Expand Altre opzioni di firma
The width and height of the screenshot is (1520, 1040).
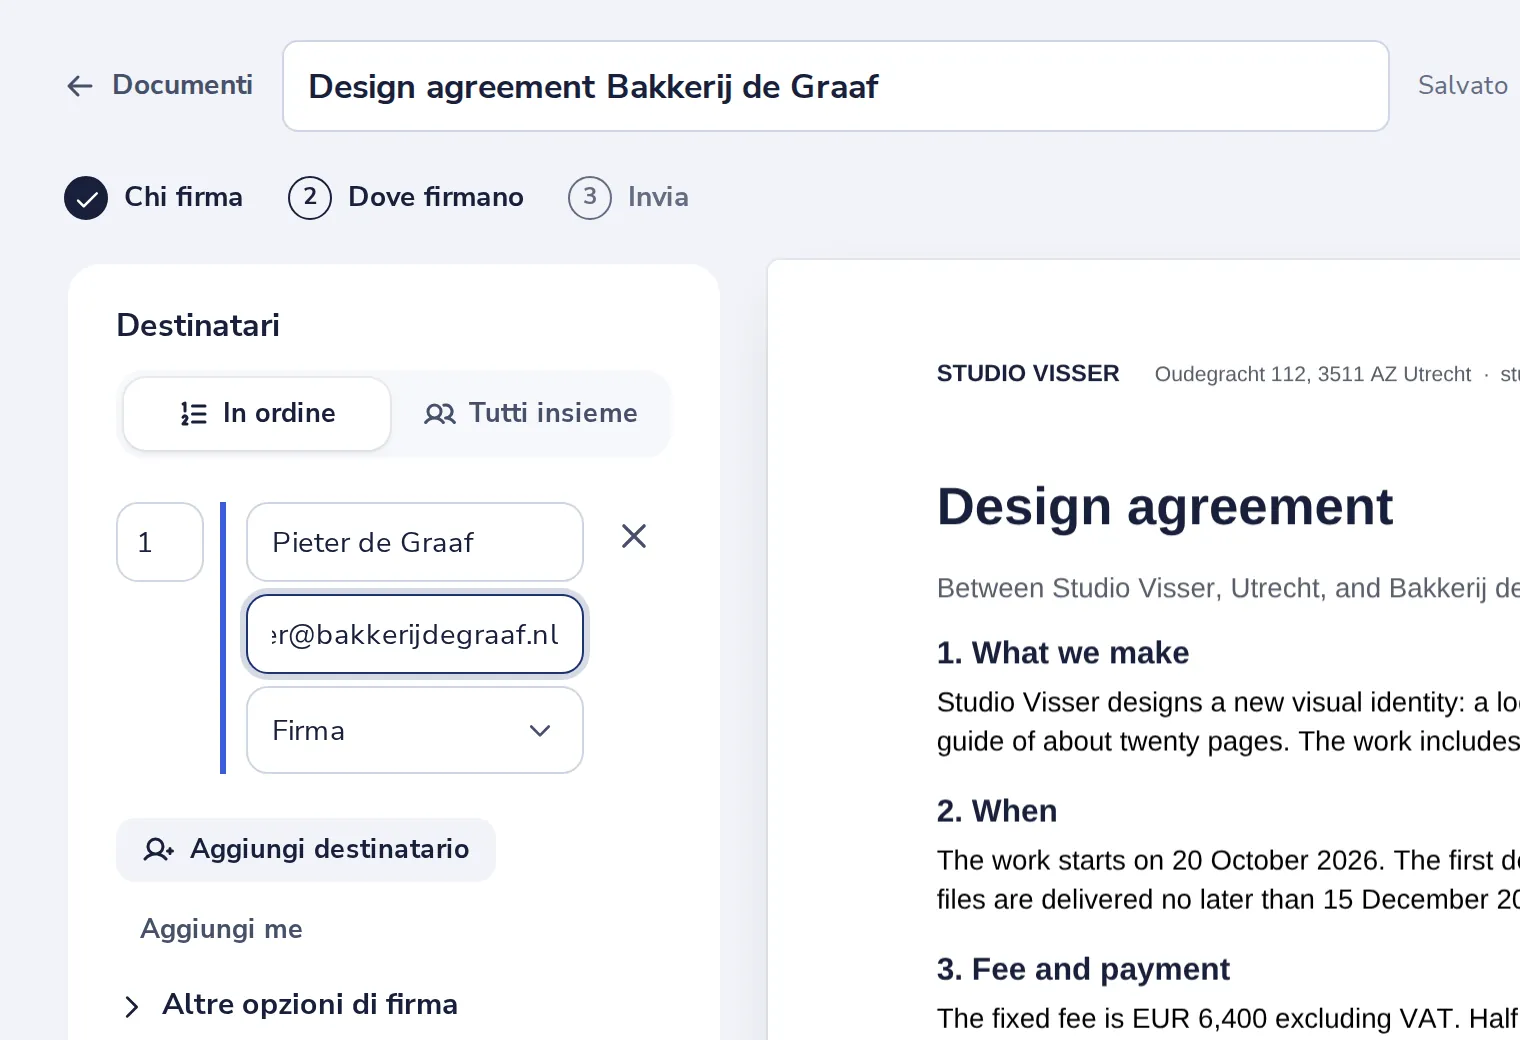pyautogui.click(x=290, y=1004)
